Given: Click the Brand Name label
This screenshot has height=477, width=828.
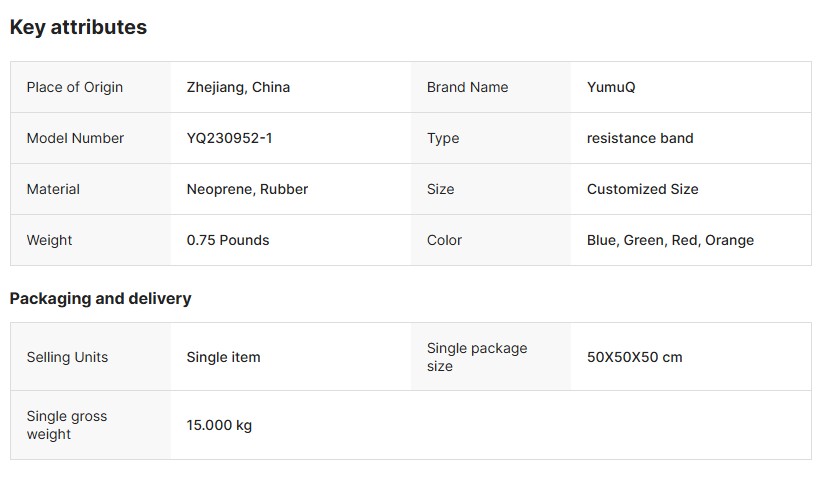Looking at the screenshot, I should (x=467, y=87).
